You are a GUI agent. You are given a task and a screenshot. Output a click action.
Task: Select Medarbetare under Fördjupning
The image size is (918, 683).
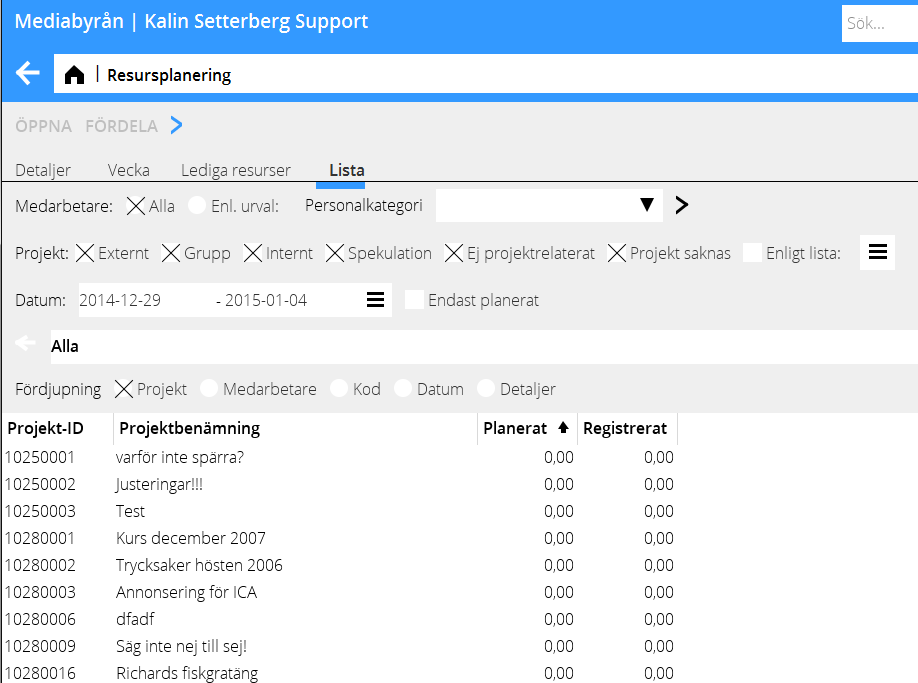click(x=209, y=389)
